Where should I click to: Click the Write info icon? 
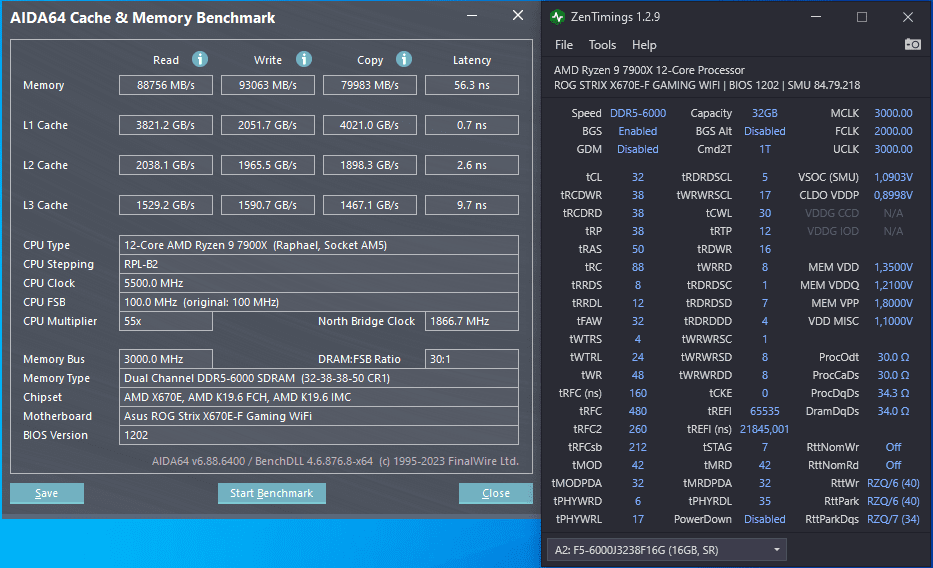click(304, 59)
